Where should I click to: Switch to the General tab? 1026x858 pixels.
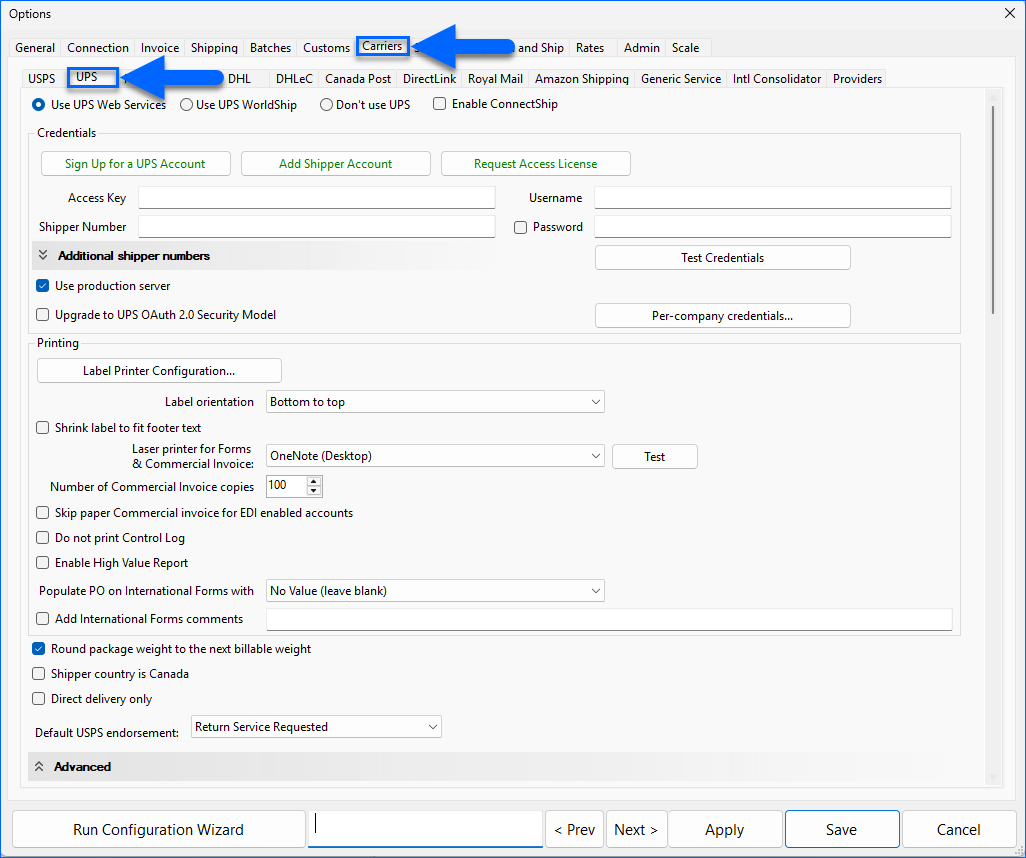pyautogui.click(x=35, y=48)
